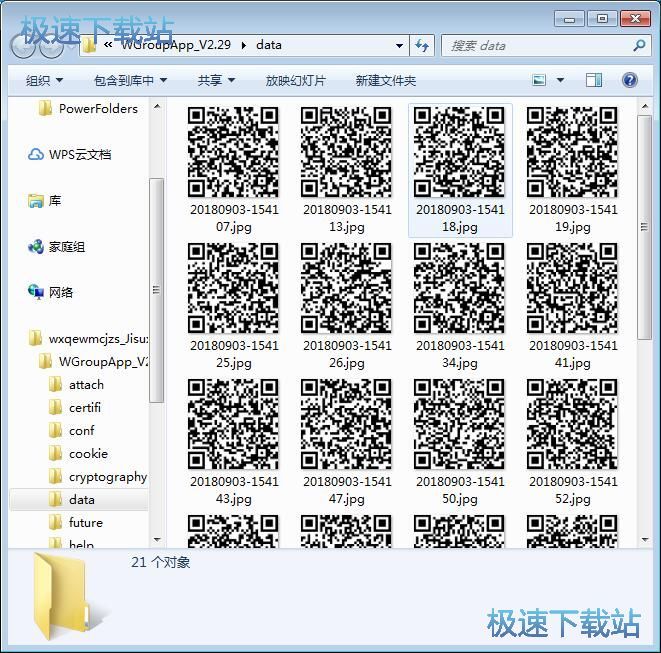The image size is (661, 653).
Task: Select the wxqewmcjzs_Jisu folder in the tree
Action: coord(88,339)
